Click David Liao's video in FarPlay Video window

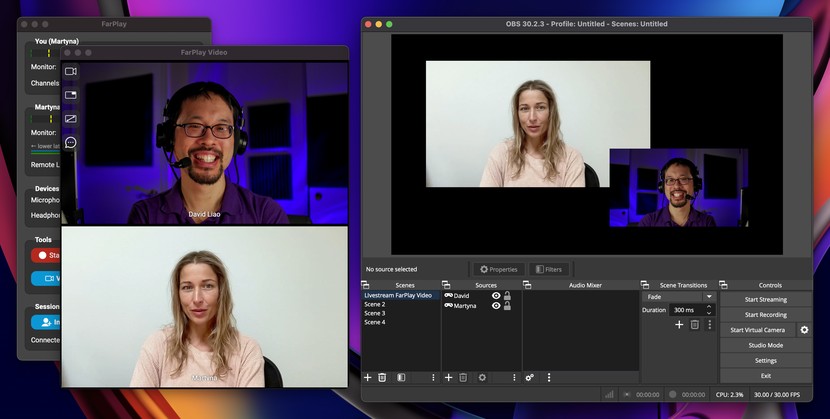pyautogui.click(x=205, y=143)
